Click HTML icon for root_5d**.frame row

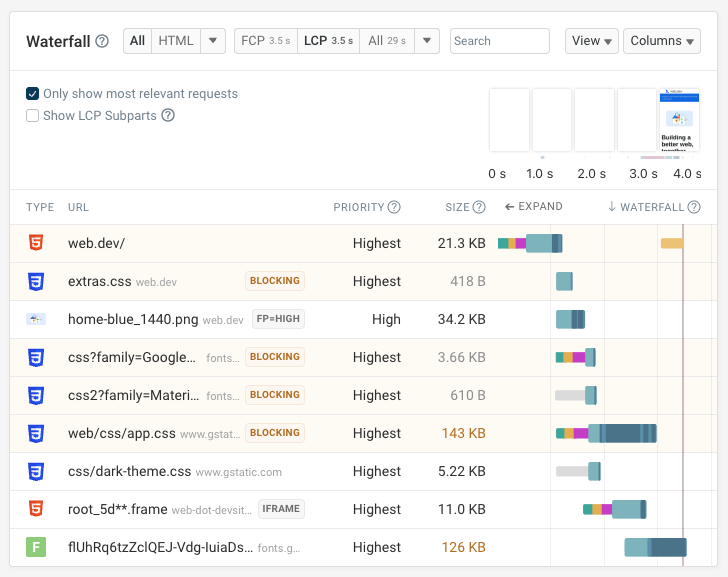tap(36, 509)
